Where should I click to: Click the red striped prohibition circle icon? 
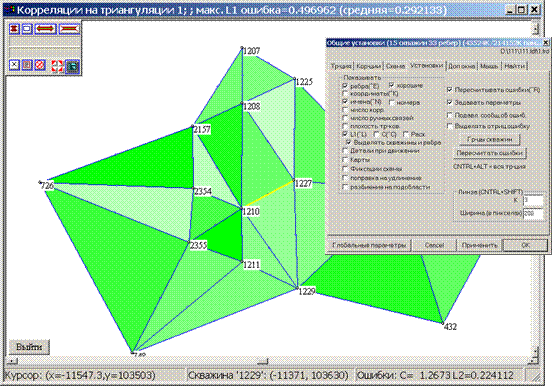(40, 65)
